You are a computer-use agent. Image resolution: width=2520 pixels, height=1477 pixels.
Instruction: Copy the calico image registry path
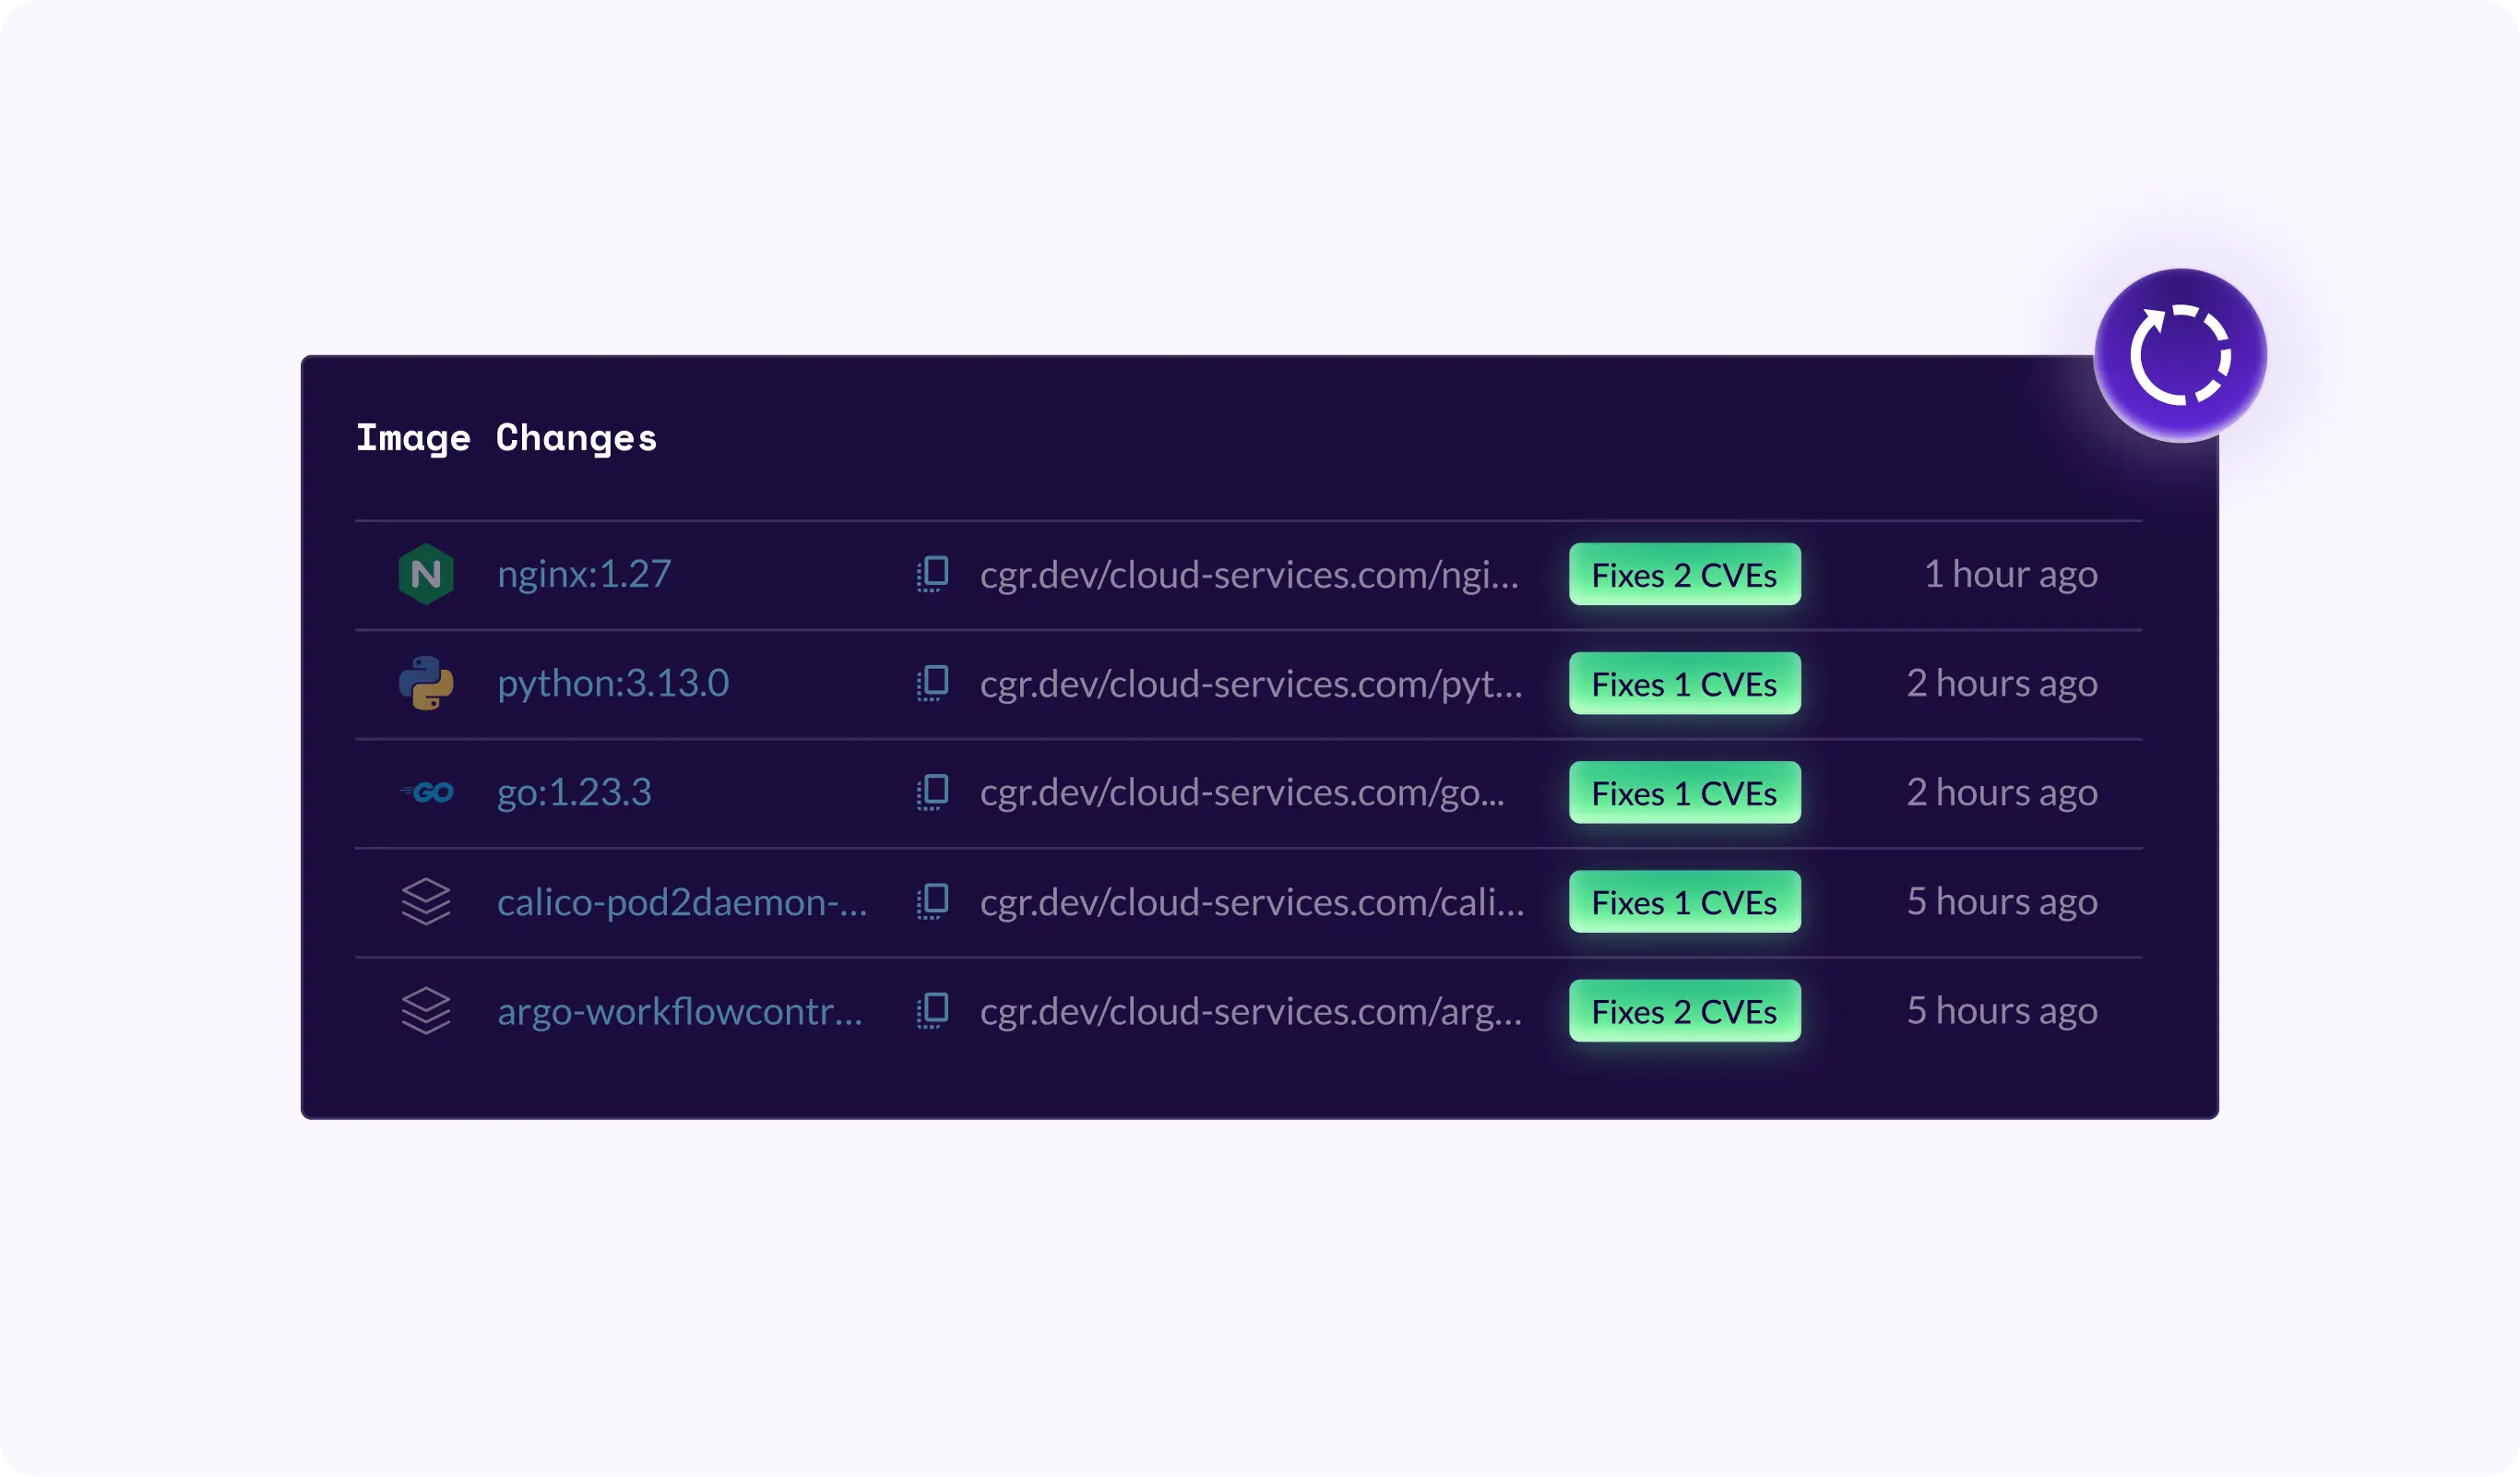point(932,901)
